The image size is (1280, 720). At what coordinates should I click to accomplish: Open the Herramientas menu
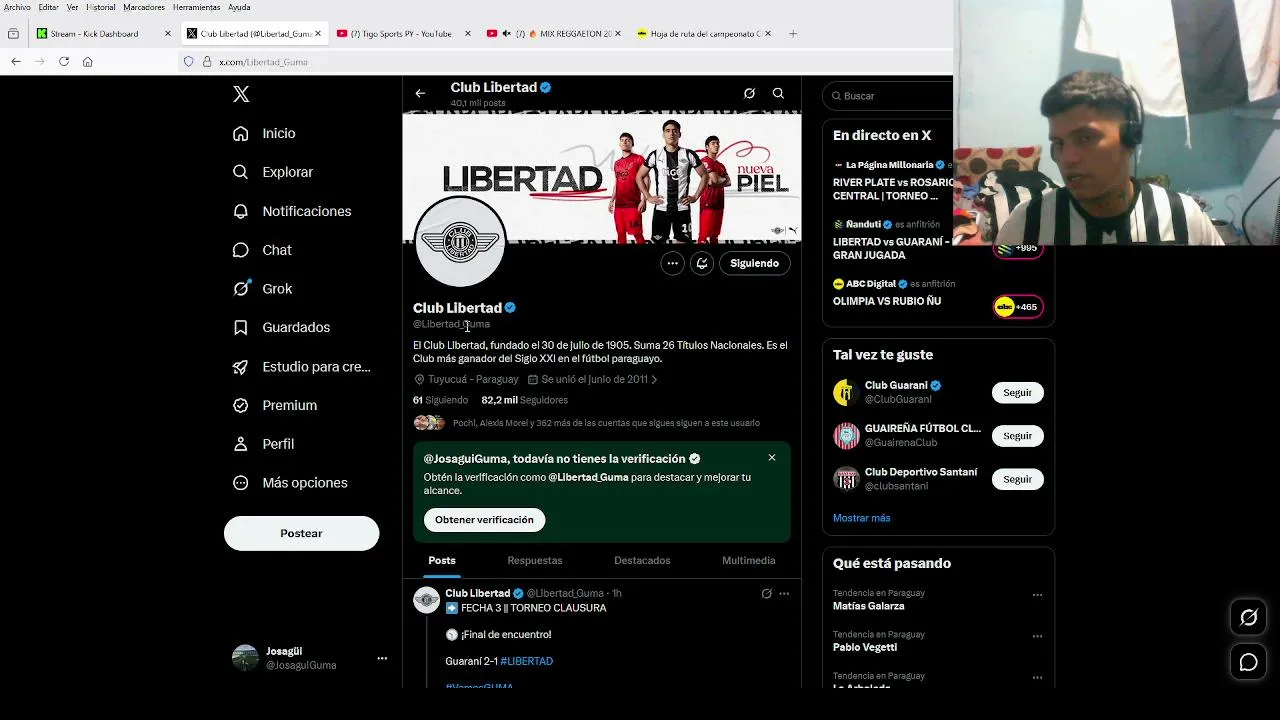(196, 7)
